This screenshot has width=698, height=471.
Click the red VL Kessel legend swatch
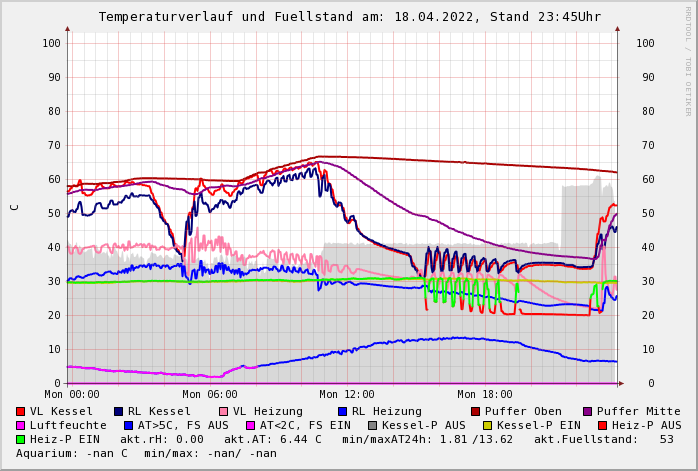[21, 411]
